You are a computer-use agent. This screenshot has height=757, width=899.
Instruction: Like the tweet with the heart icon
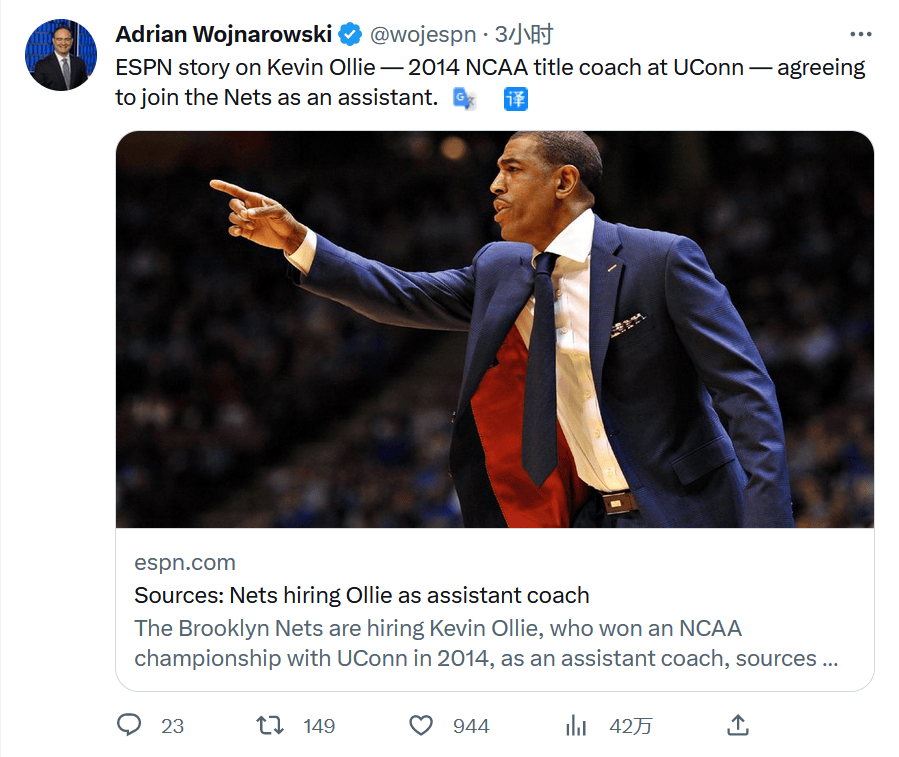(x=421, y=725)
